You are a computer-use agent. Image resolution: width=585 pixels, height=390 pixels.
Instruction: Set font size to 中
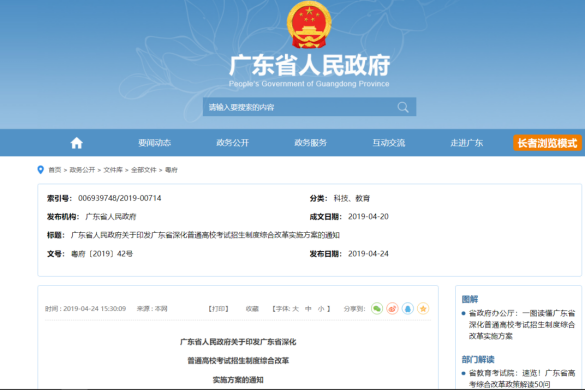(308, 309)
